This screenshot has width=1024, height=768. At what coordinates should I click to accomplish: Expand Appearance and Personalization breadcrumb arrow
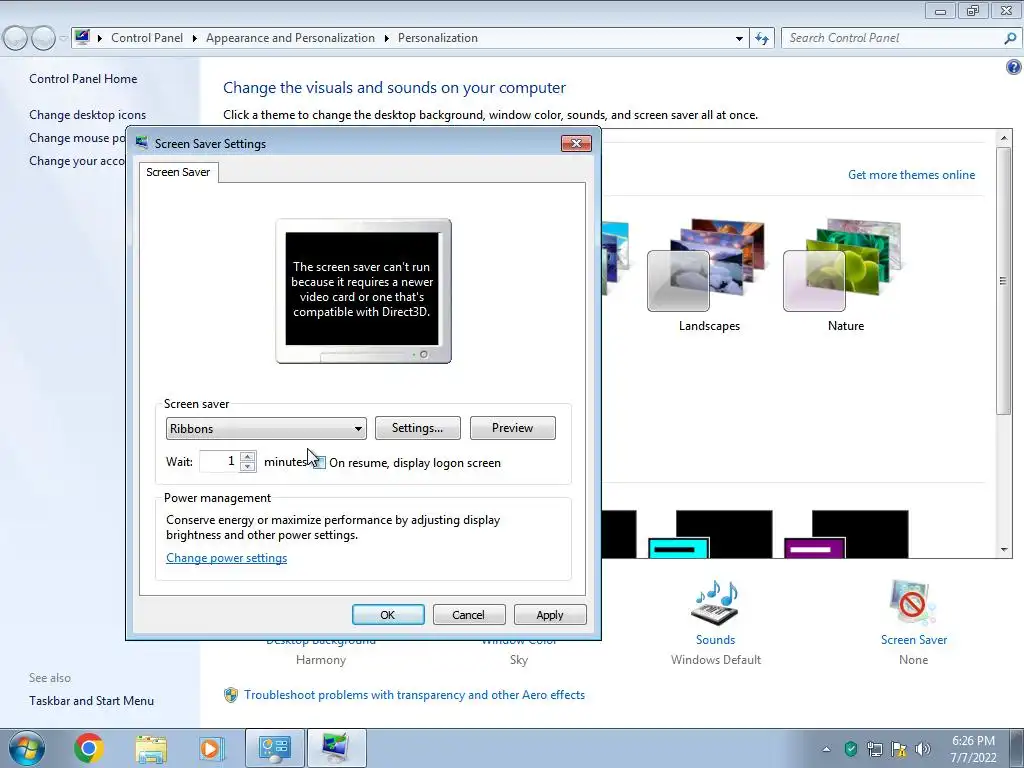(x=387, y=39)
